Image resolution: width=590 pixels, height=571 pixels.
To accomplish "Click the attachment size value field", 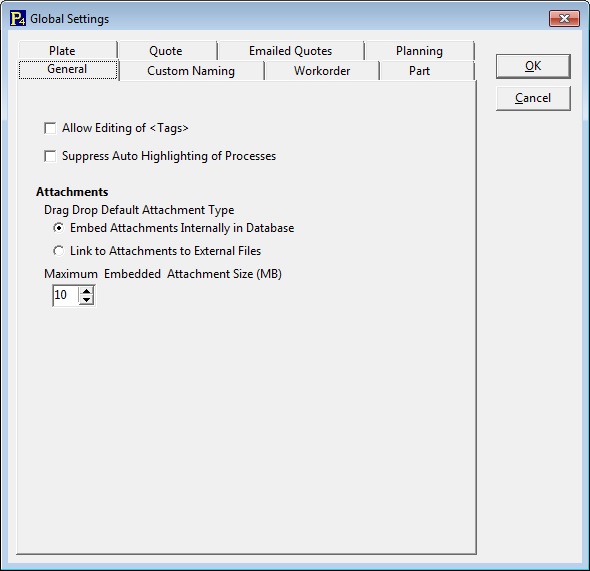I will pos(66,295).
